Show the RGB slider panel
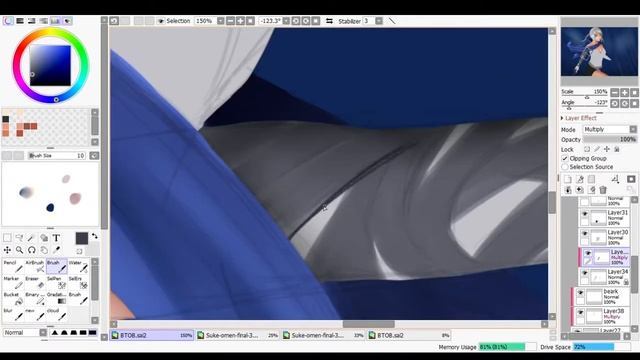This screenshot has height=360, width=640. click(x=20, y=20)
